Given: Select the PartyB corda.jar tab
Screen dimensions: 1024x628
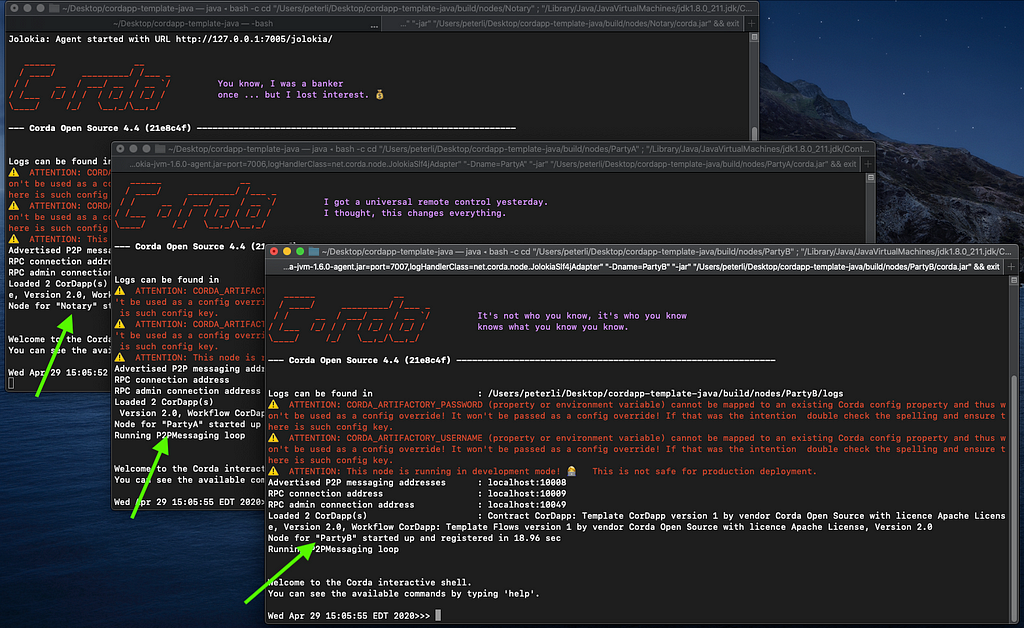Looking at the screenshot, I should [635, 266].
